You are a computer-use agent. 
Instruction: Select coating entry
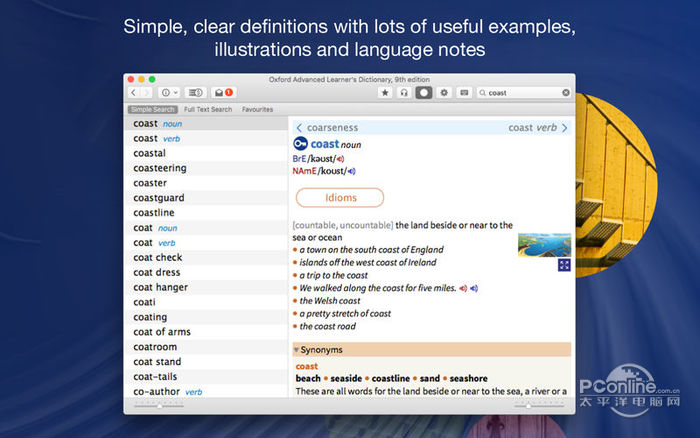click(206, 317)
